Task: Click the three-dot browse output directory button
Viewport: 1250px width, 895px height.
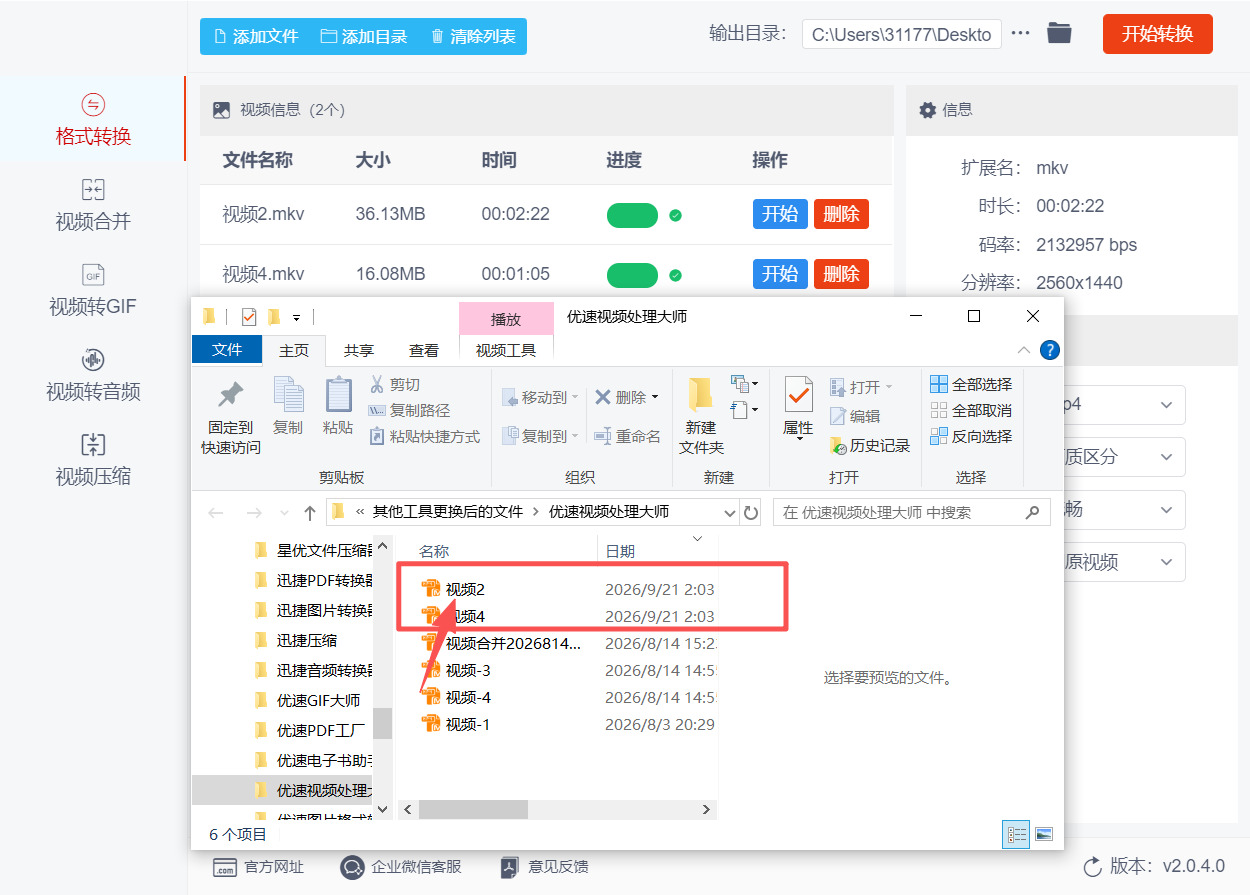Action: (x=1020, y=33)
